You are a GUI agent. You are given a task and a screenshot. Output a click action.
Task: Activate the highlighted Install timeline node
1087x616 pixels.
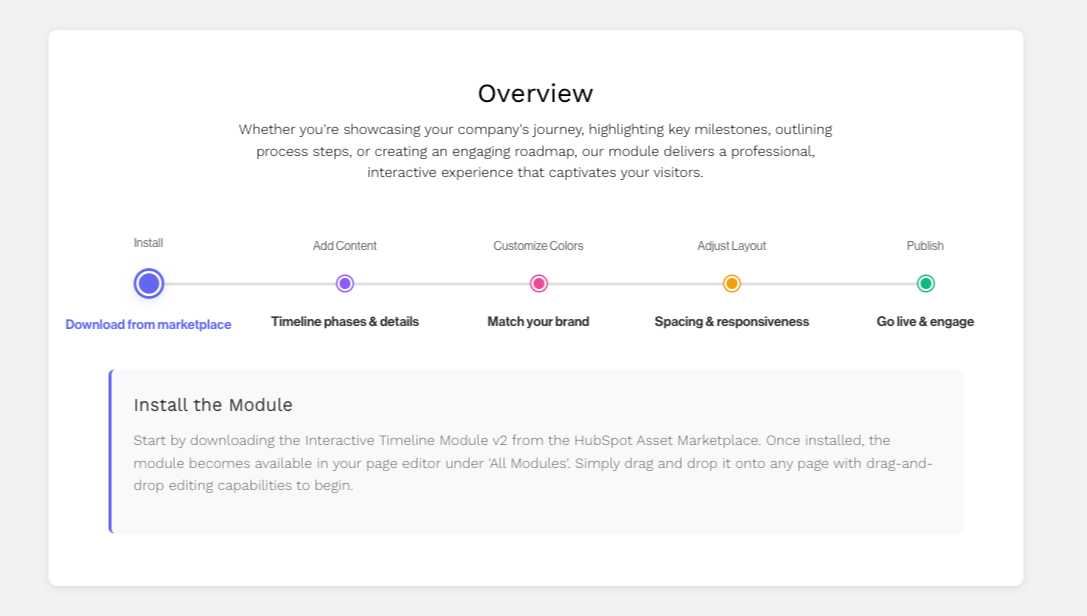[148, 283]
